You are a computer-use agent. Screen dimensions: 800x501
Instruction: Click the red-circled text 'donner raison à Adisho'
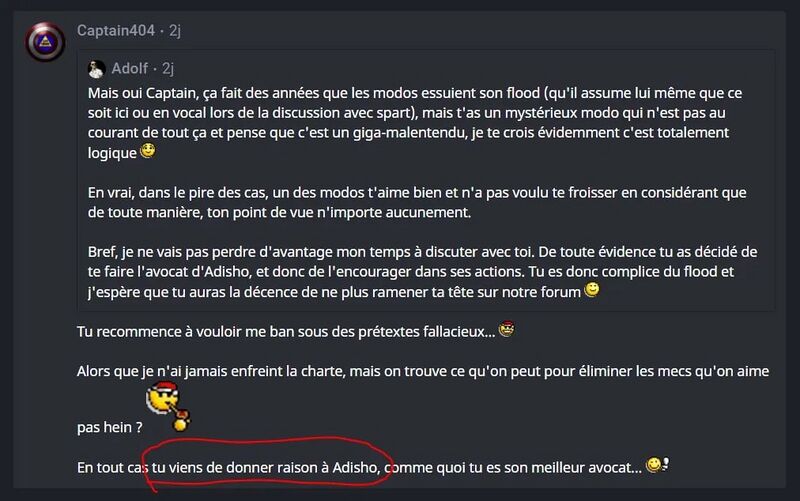click(x=301, y=467)
